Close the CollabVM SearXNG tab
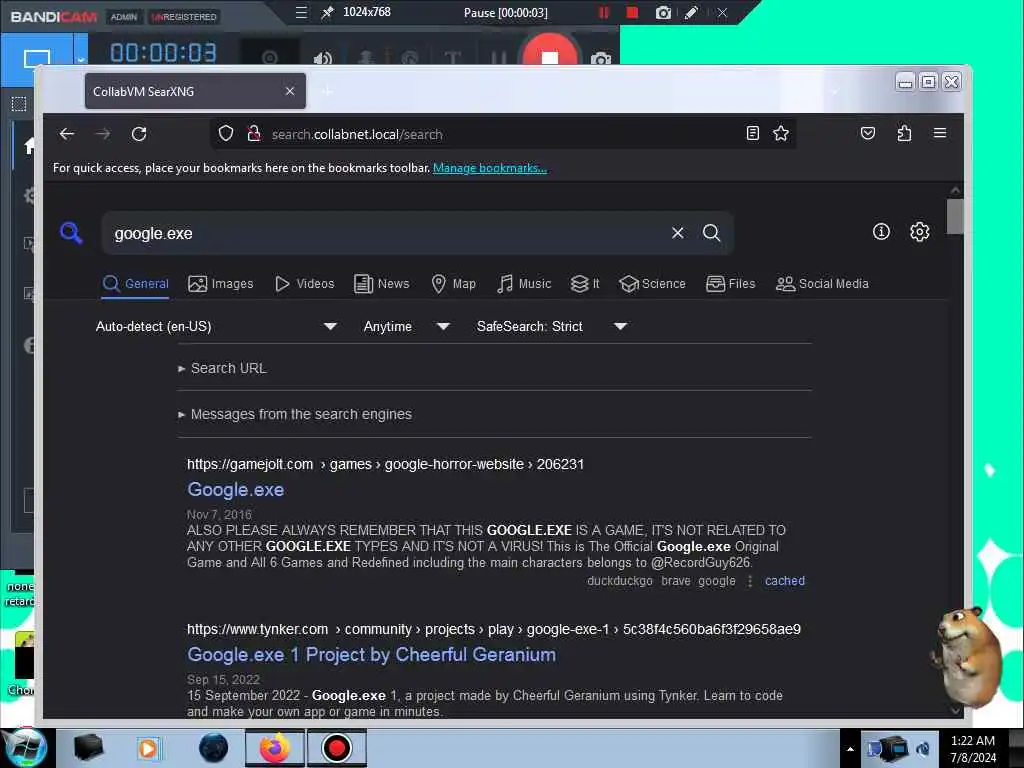The width and height of the screenshot is (1024, 768). coord(290,91)
